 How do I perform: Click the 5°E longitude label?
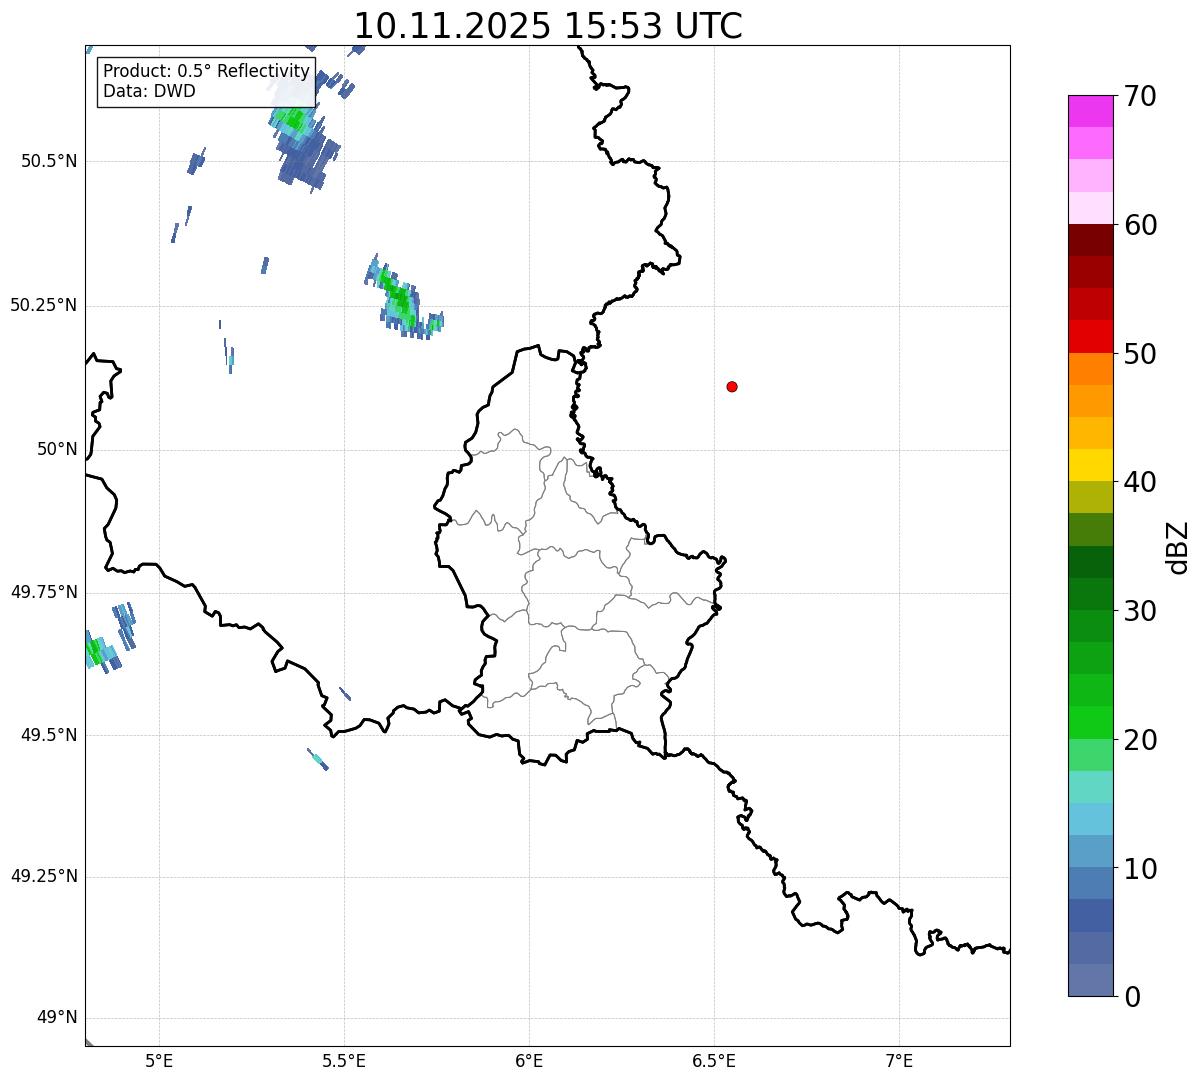pyautogui.click(x=159, y=1060)
